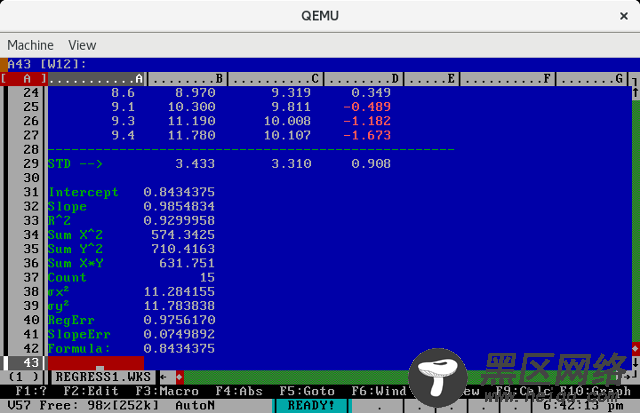Click the A43 [W12] cell reference line
Screen dimensions: 640x413
coord(47,64)
